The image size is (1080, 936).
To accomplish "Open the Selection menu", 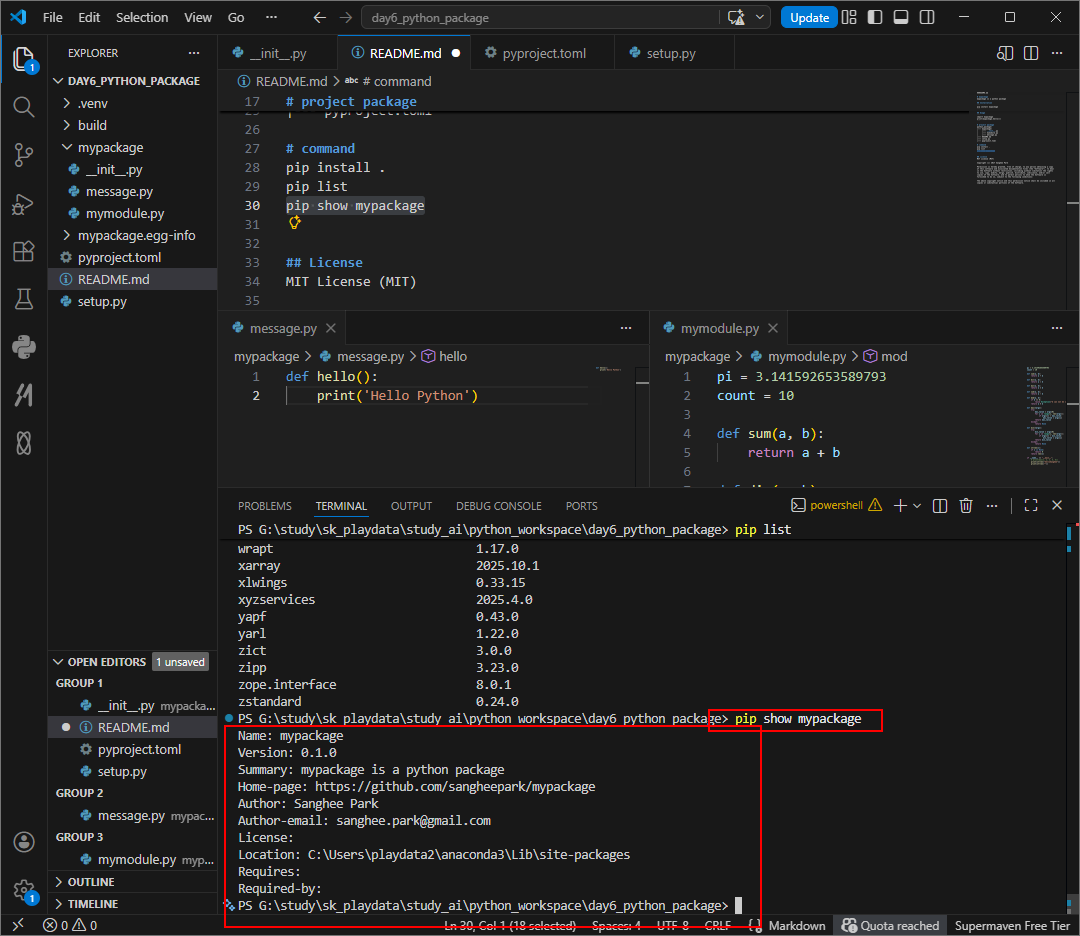I will coord(142,18).
